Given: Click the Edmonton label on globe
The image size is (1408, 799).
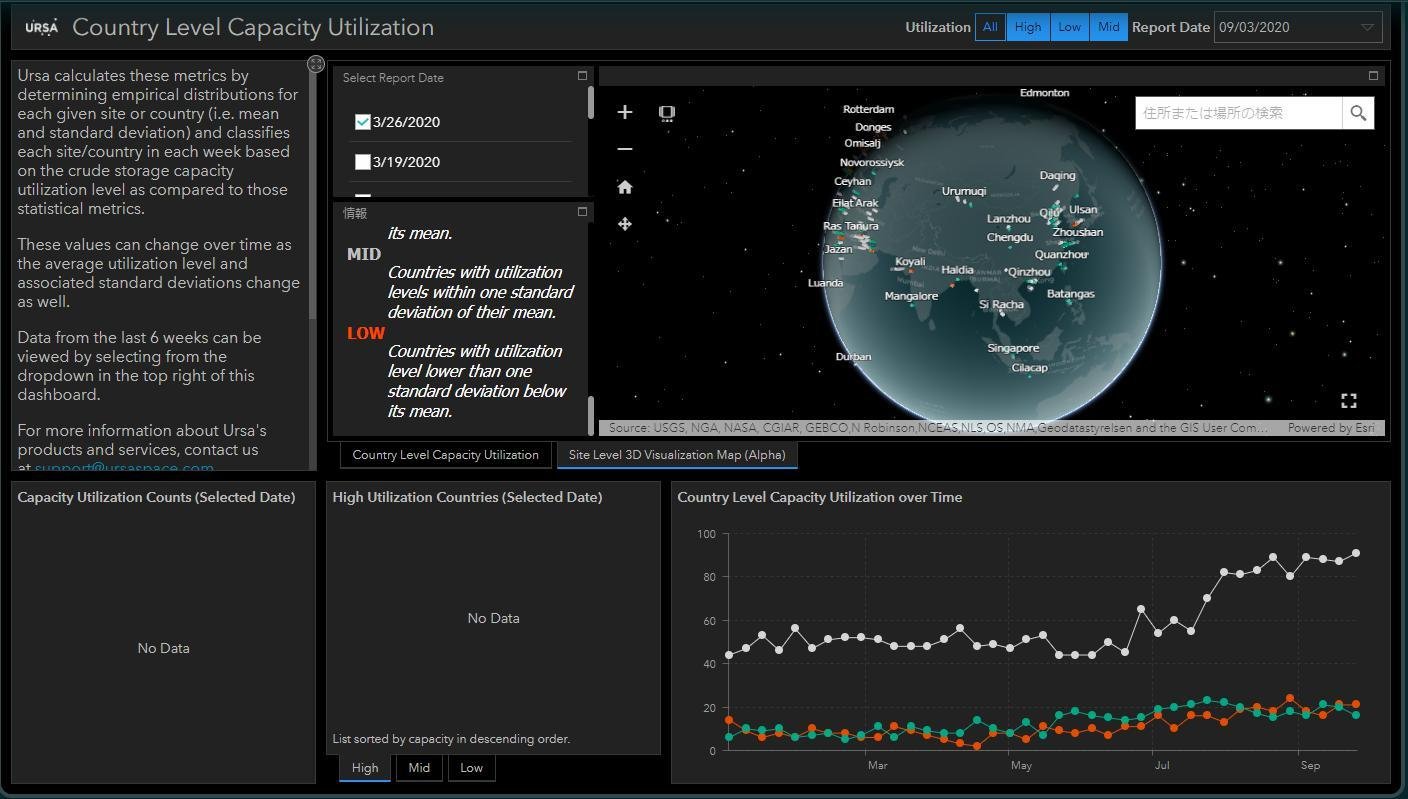Looking at the screenshot, I should tap(1044, 92).
